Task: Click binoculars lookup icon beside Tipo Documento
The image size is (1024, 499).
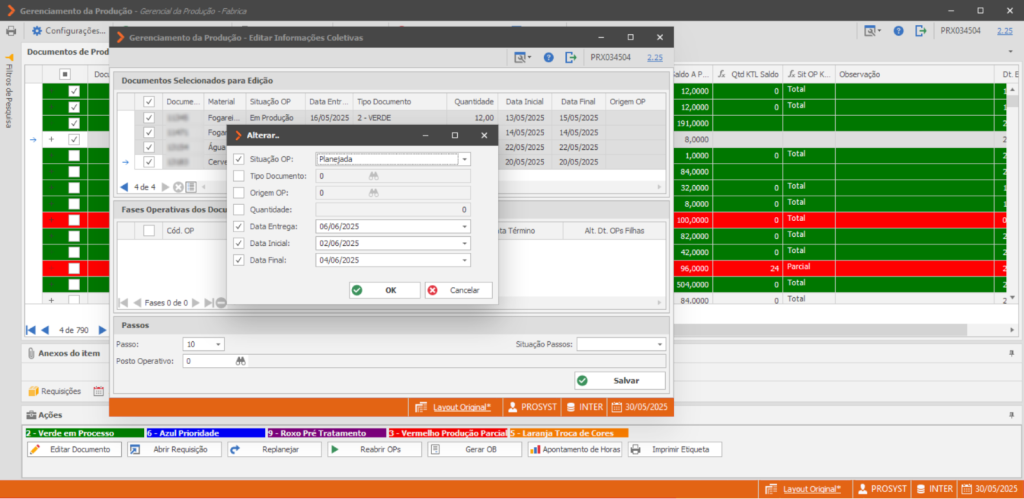Action: 374,176
